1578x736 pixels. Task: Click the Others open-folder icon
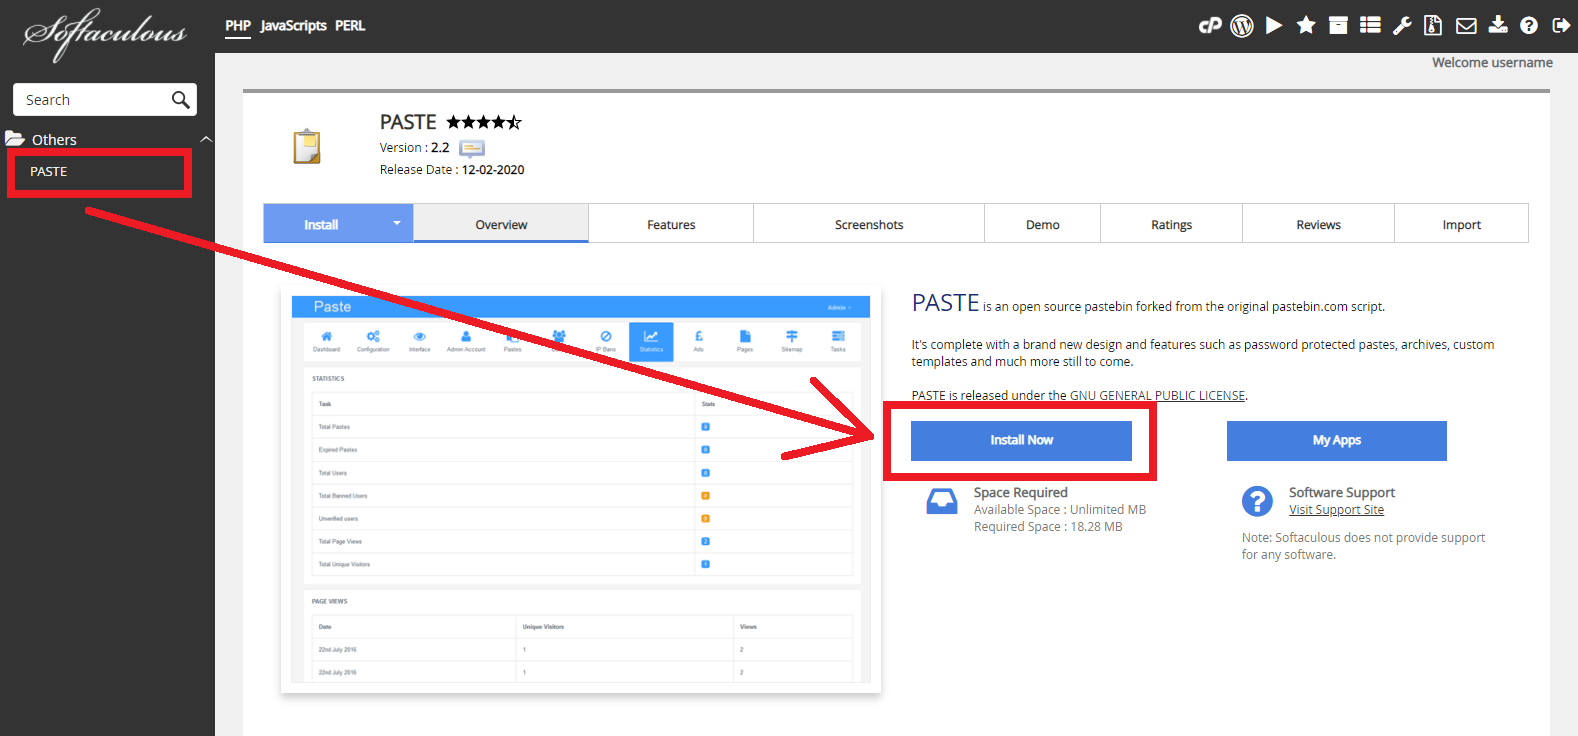15,139
